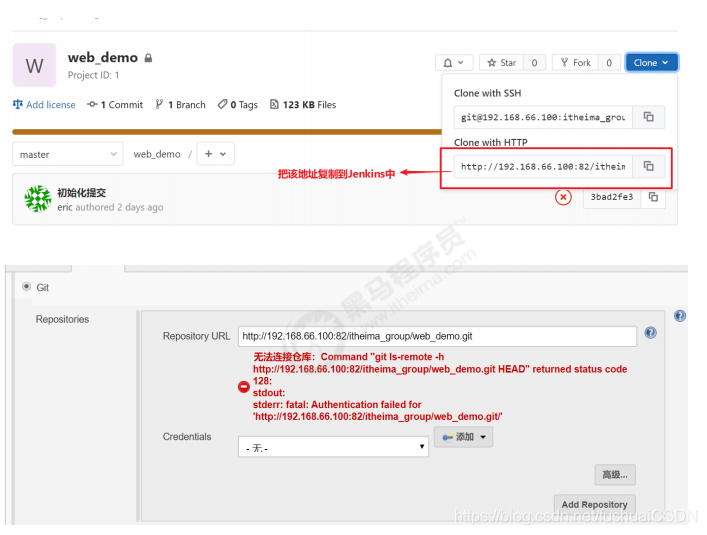The height and width of the screenshot is (535, 707).
Task: Click the Repositories label
Action: click(x=62, y=319)
